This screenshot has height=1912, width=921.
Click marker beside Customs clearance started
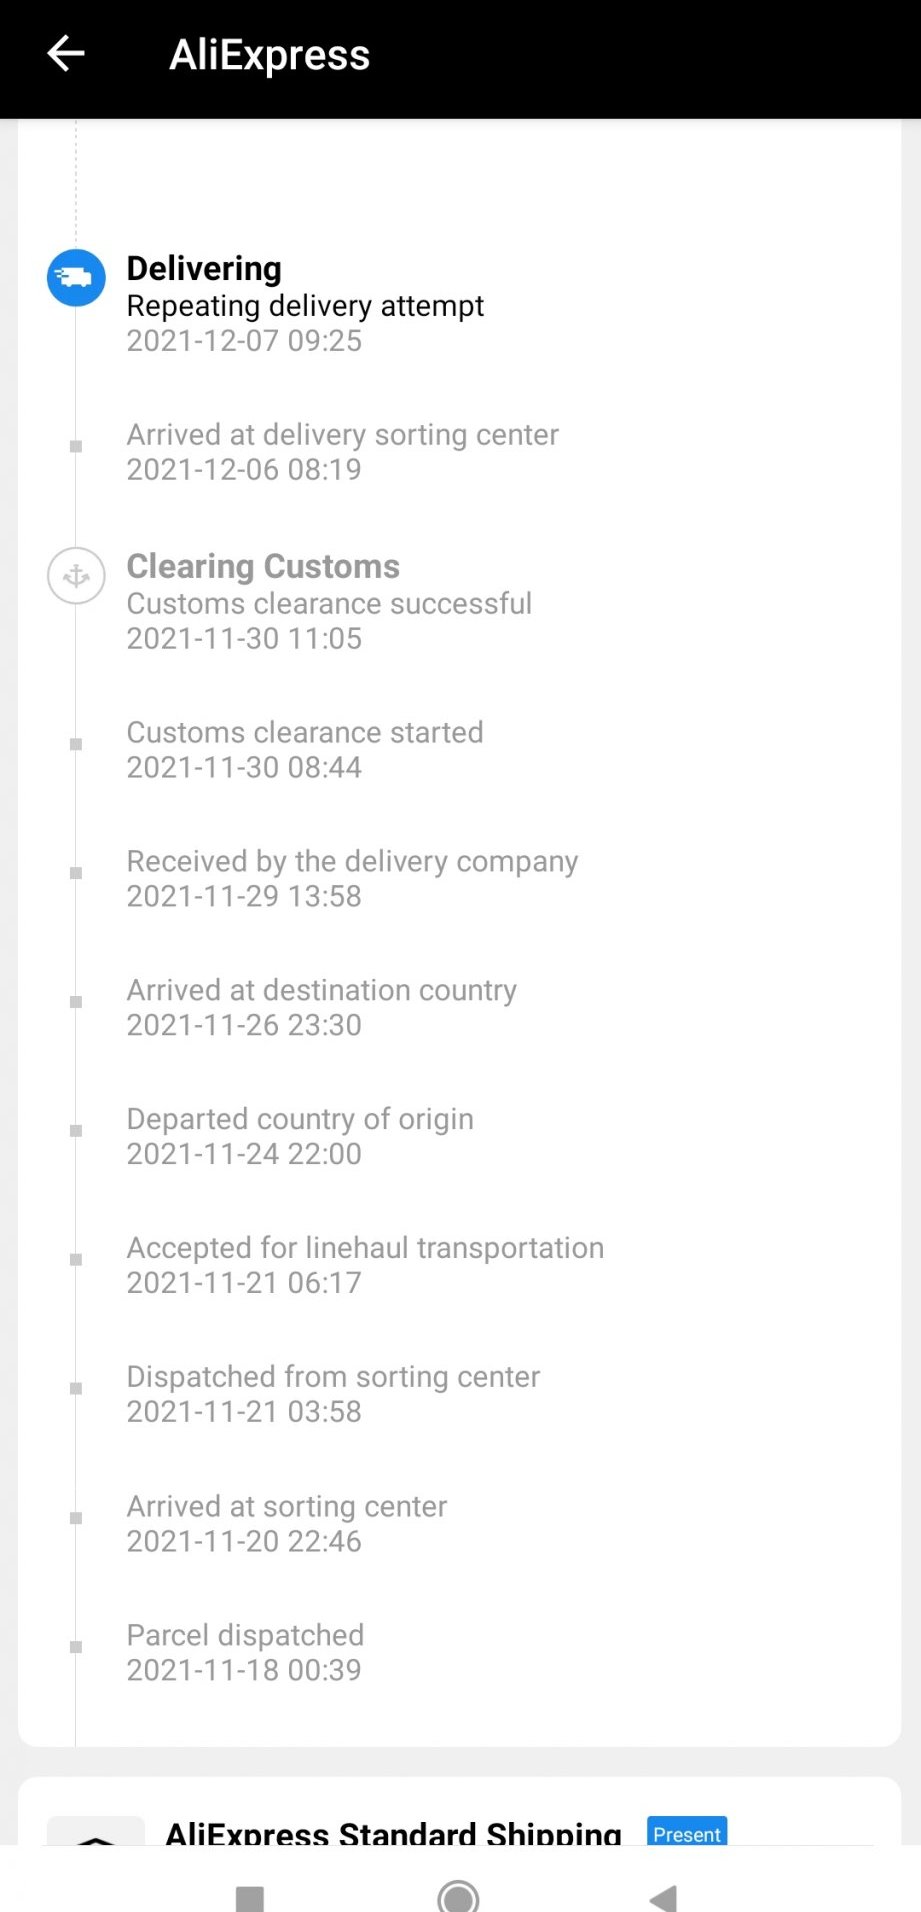tap(76, 744)
